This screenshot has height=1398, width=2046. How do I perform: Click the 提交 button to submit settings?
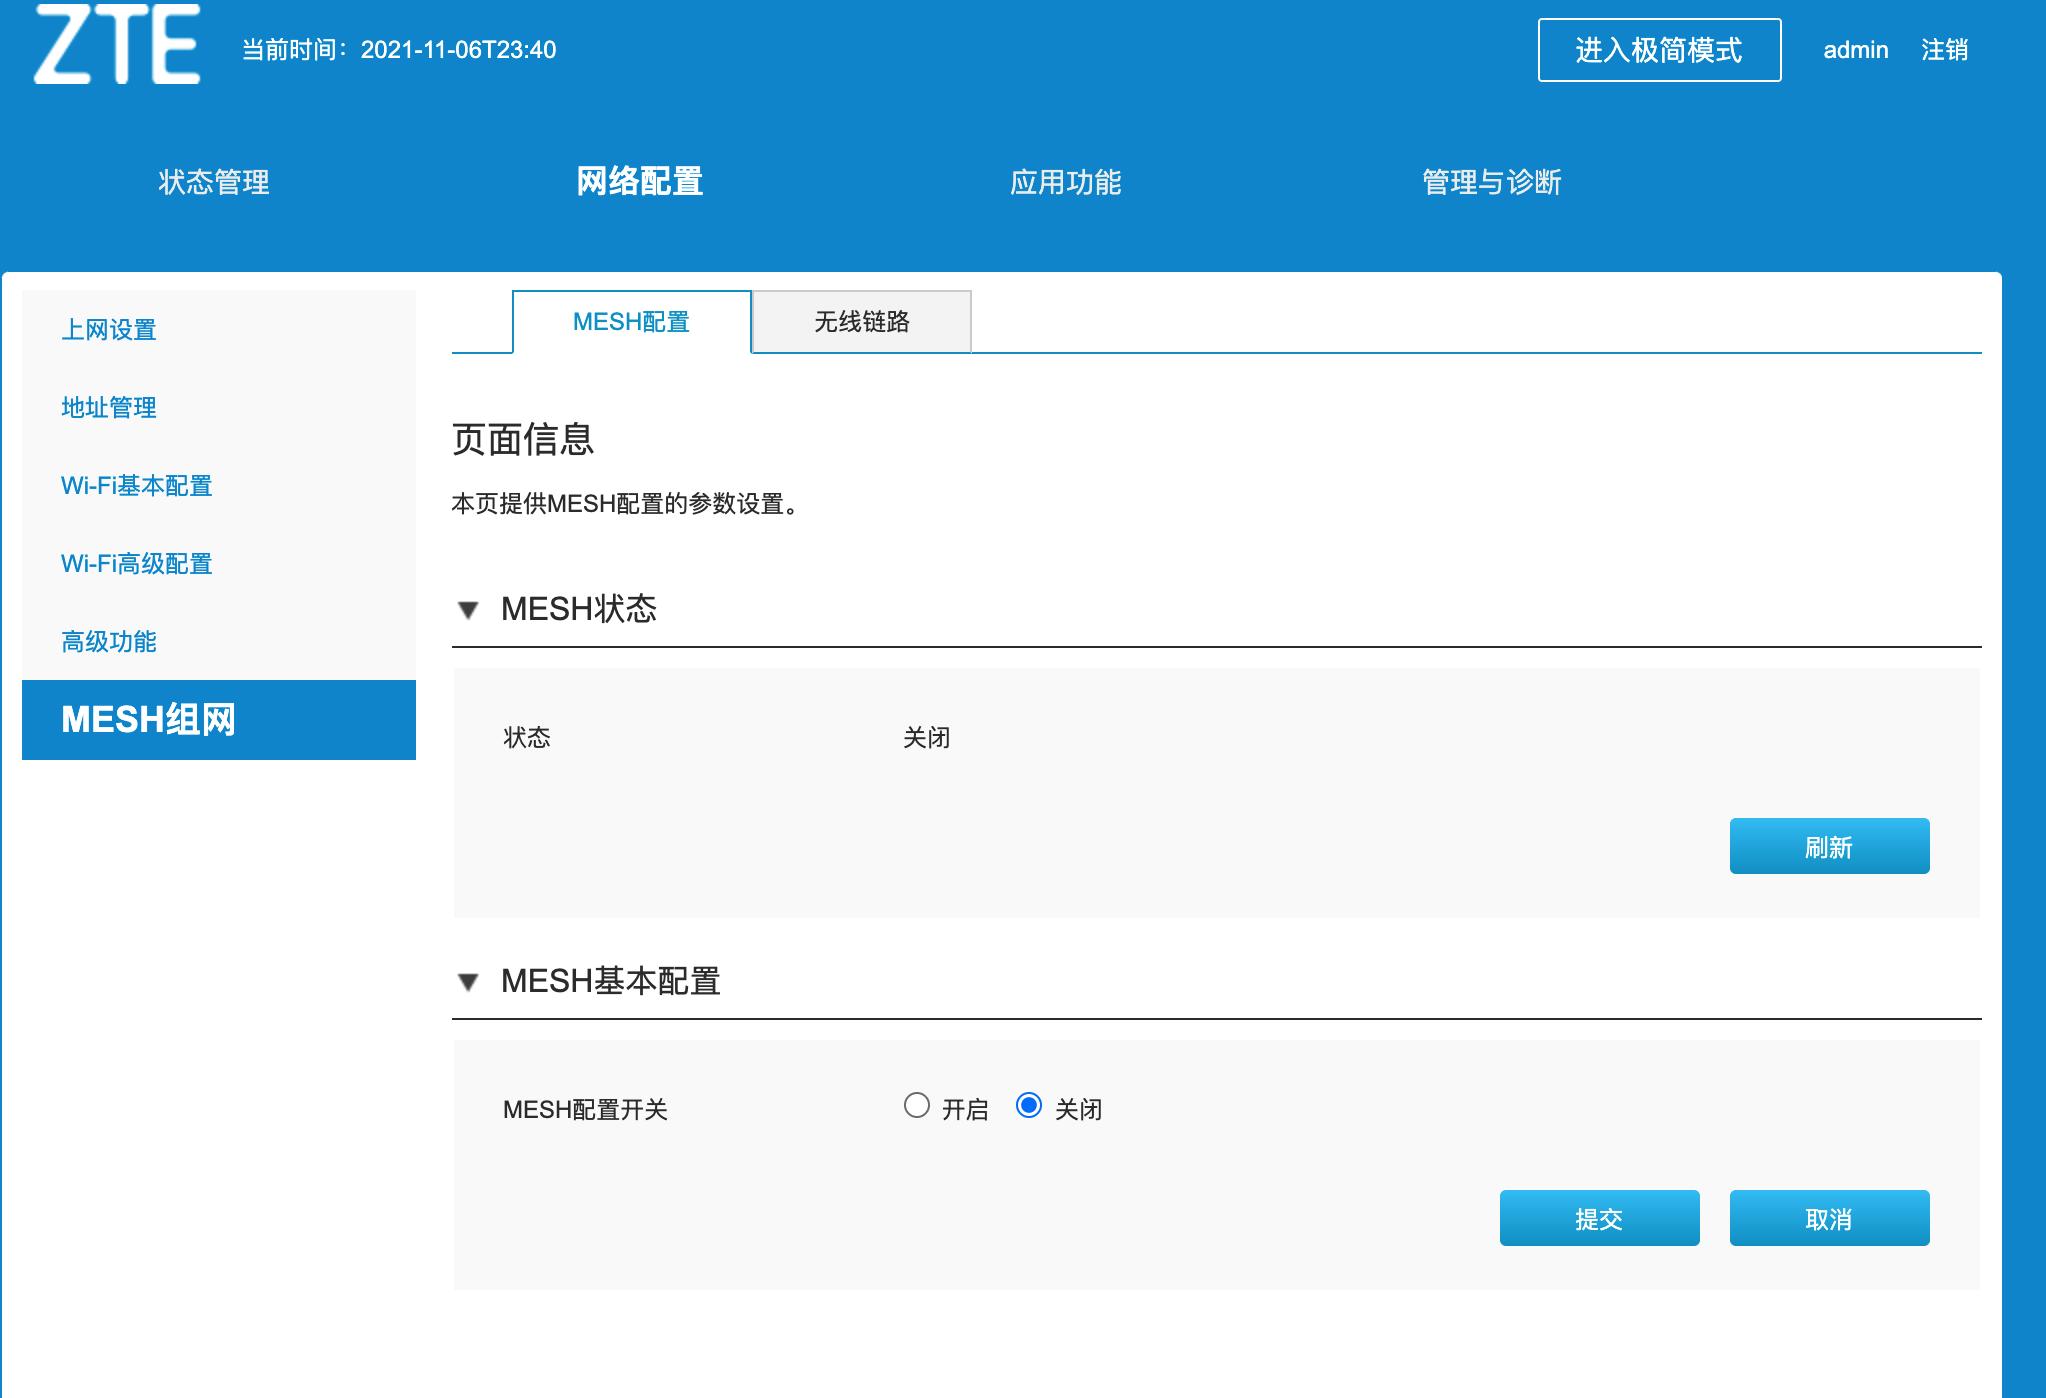[1599, 1219]
